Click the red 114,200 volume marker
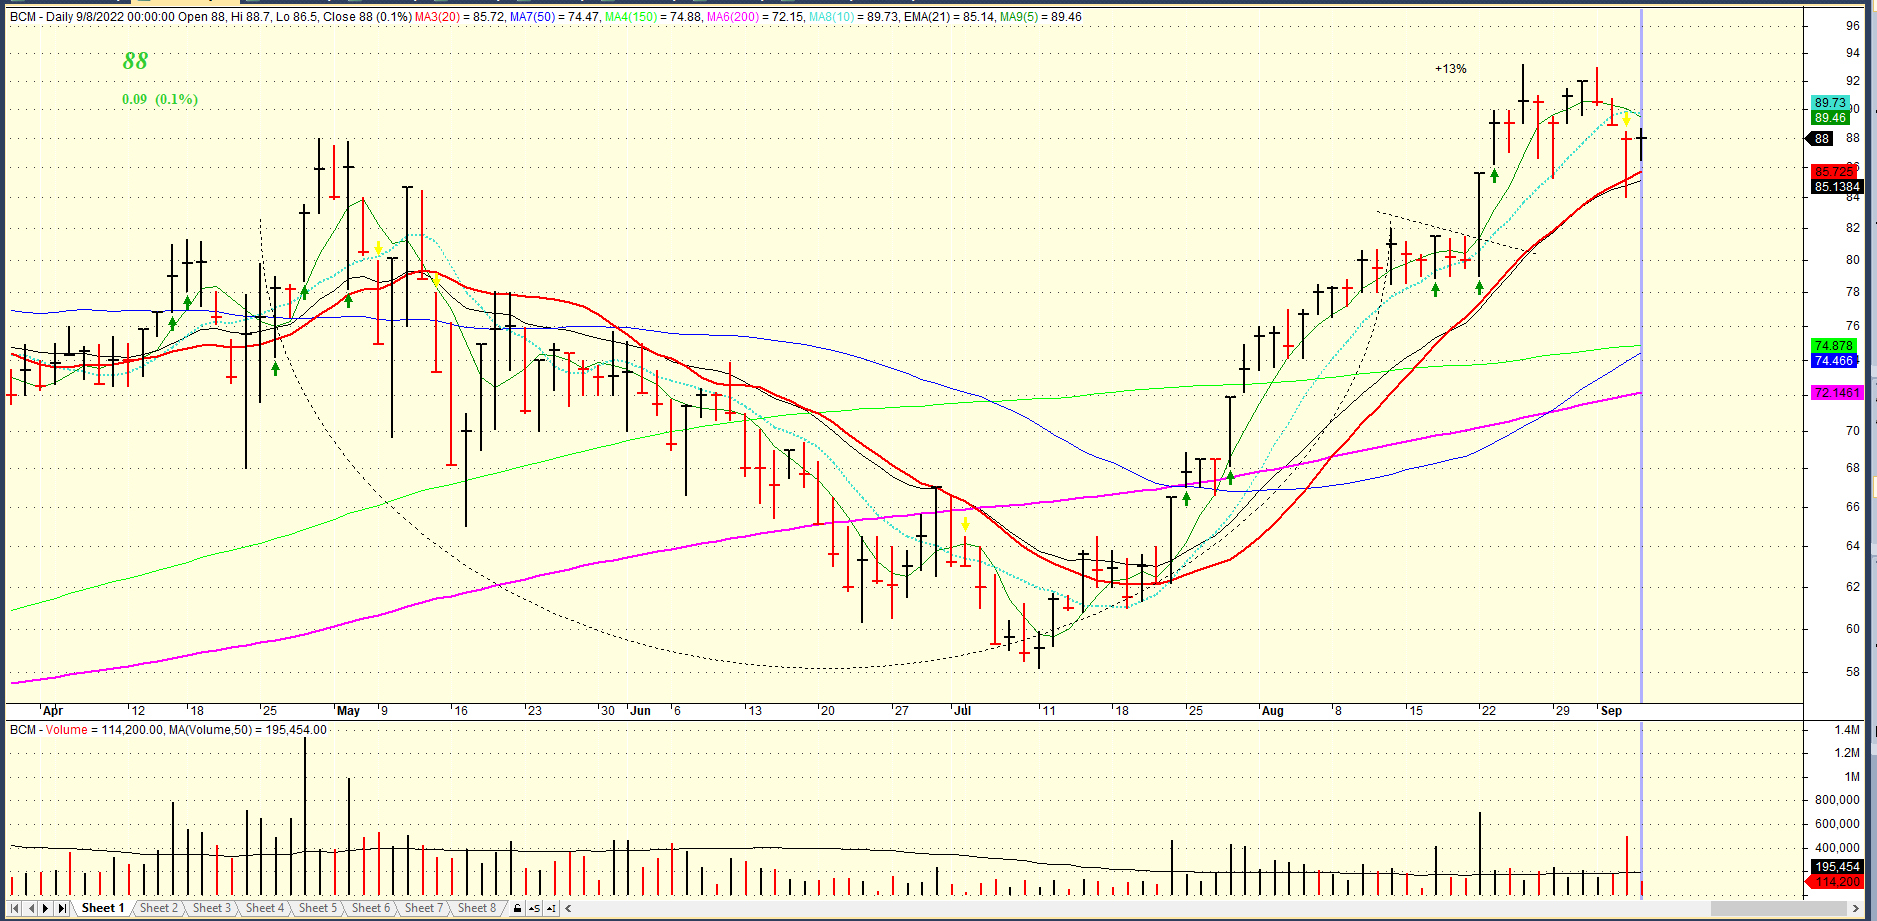1877x921 pixels. click(x=1838, y=881)
